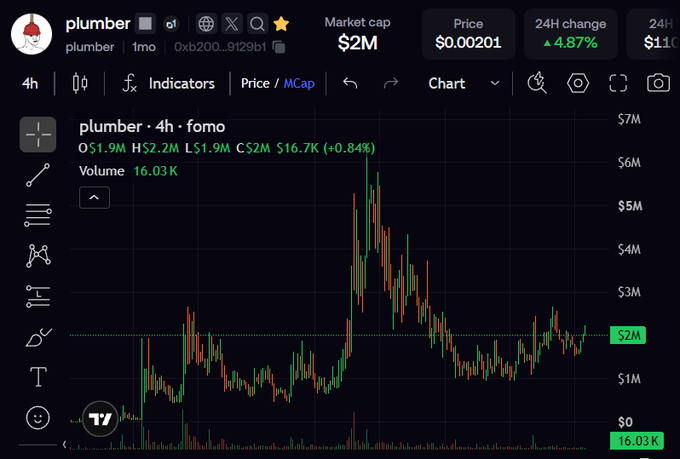
Task: Click the 16.03K volume axis label
Action: [x=637, y=441]
